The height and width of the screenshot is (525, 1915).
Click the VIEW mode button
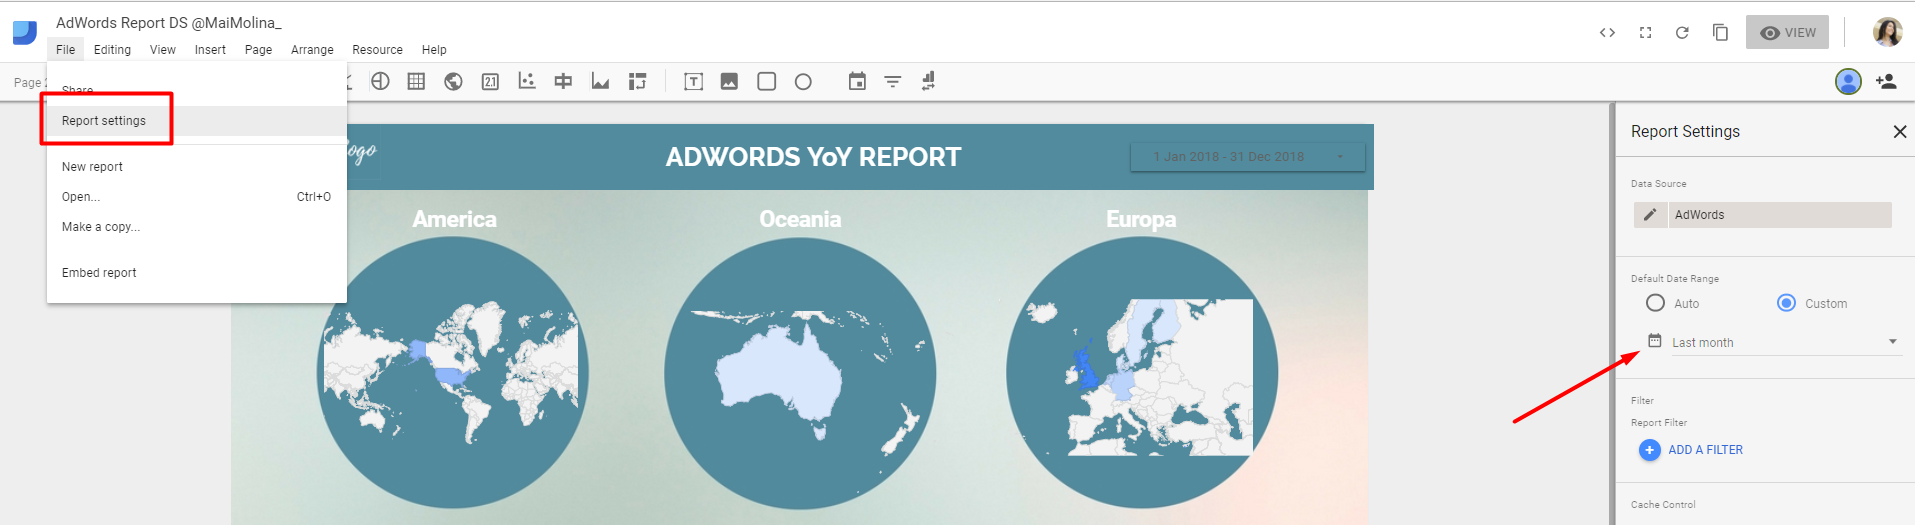(1787, 32)
